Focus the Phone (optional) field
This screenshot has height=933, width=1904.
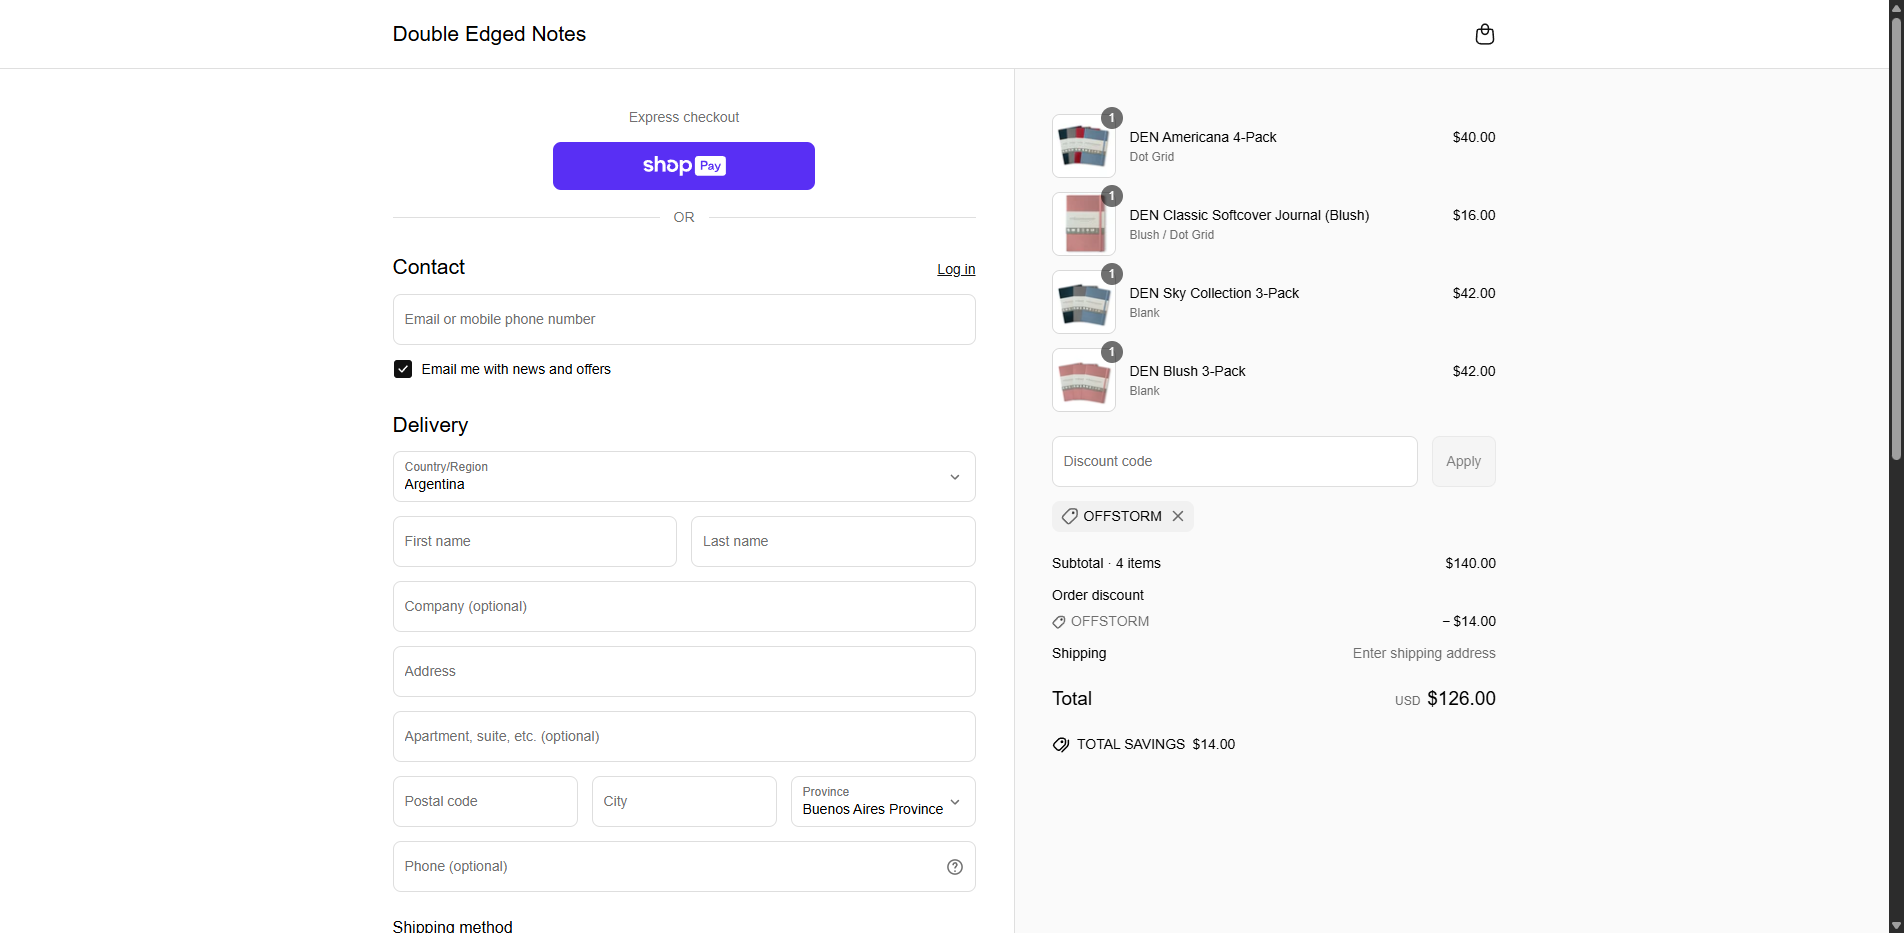684,867
